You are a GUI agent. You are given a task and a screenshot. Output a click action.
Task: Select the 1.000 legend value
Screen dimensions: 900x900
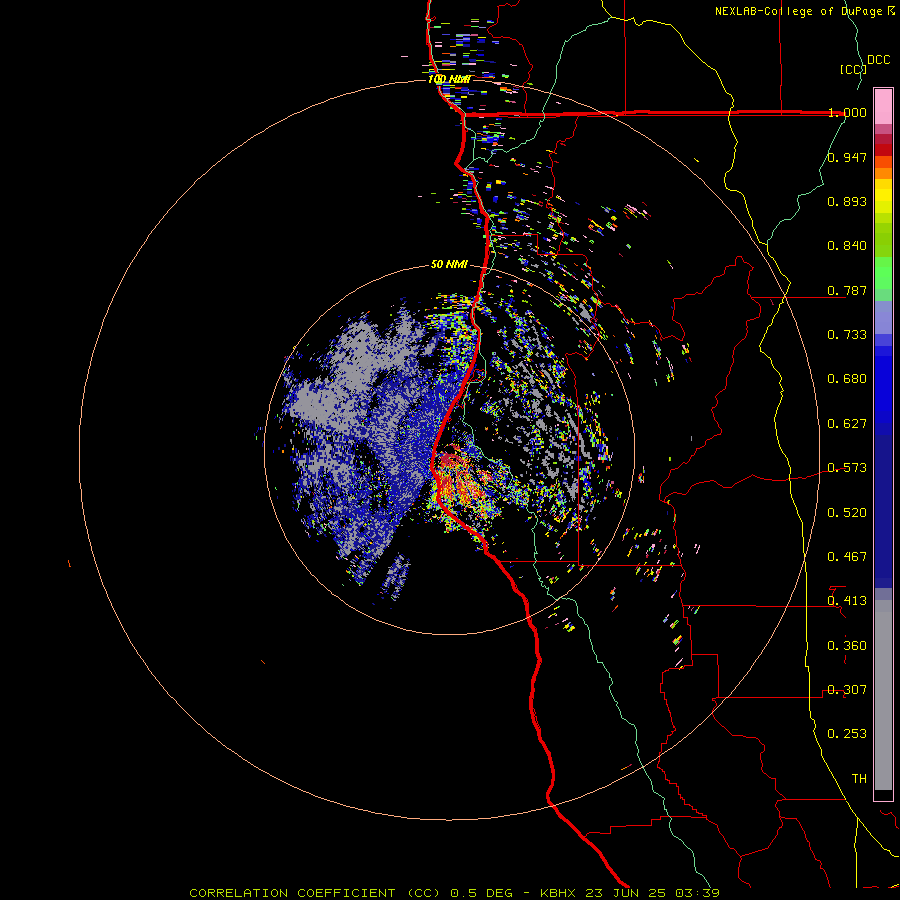[x=847, y=112]
